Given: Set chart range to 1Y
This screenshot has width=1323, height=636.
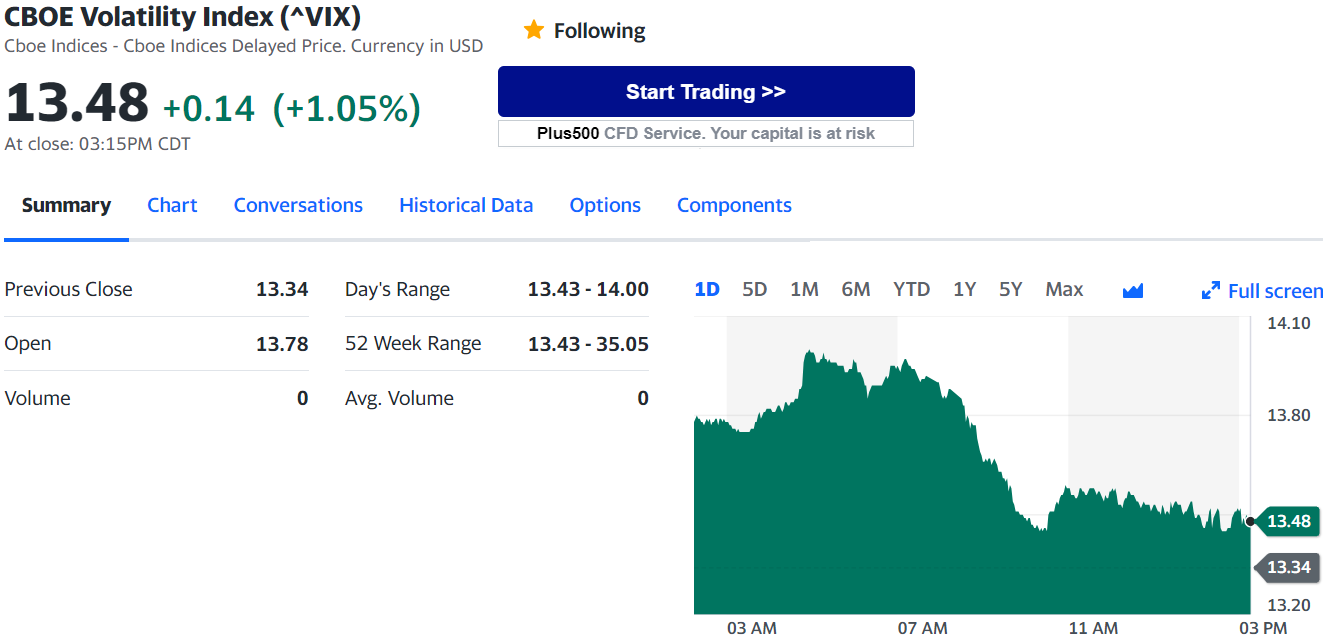Looking at the screenshot, I should coord(964,289).
